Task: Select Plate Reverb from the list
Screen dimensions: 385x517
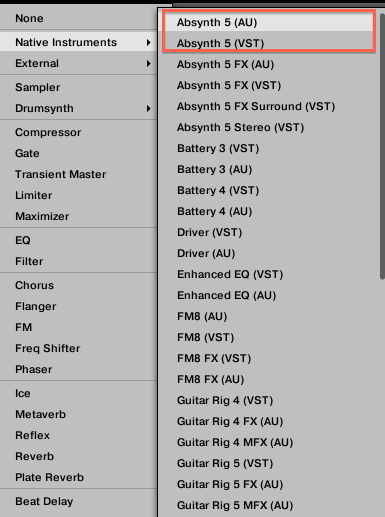Action: [x=78, y=477]
